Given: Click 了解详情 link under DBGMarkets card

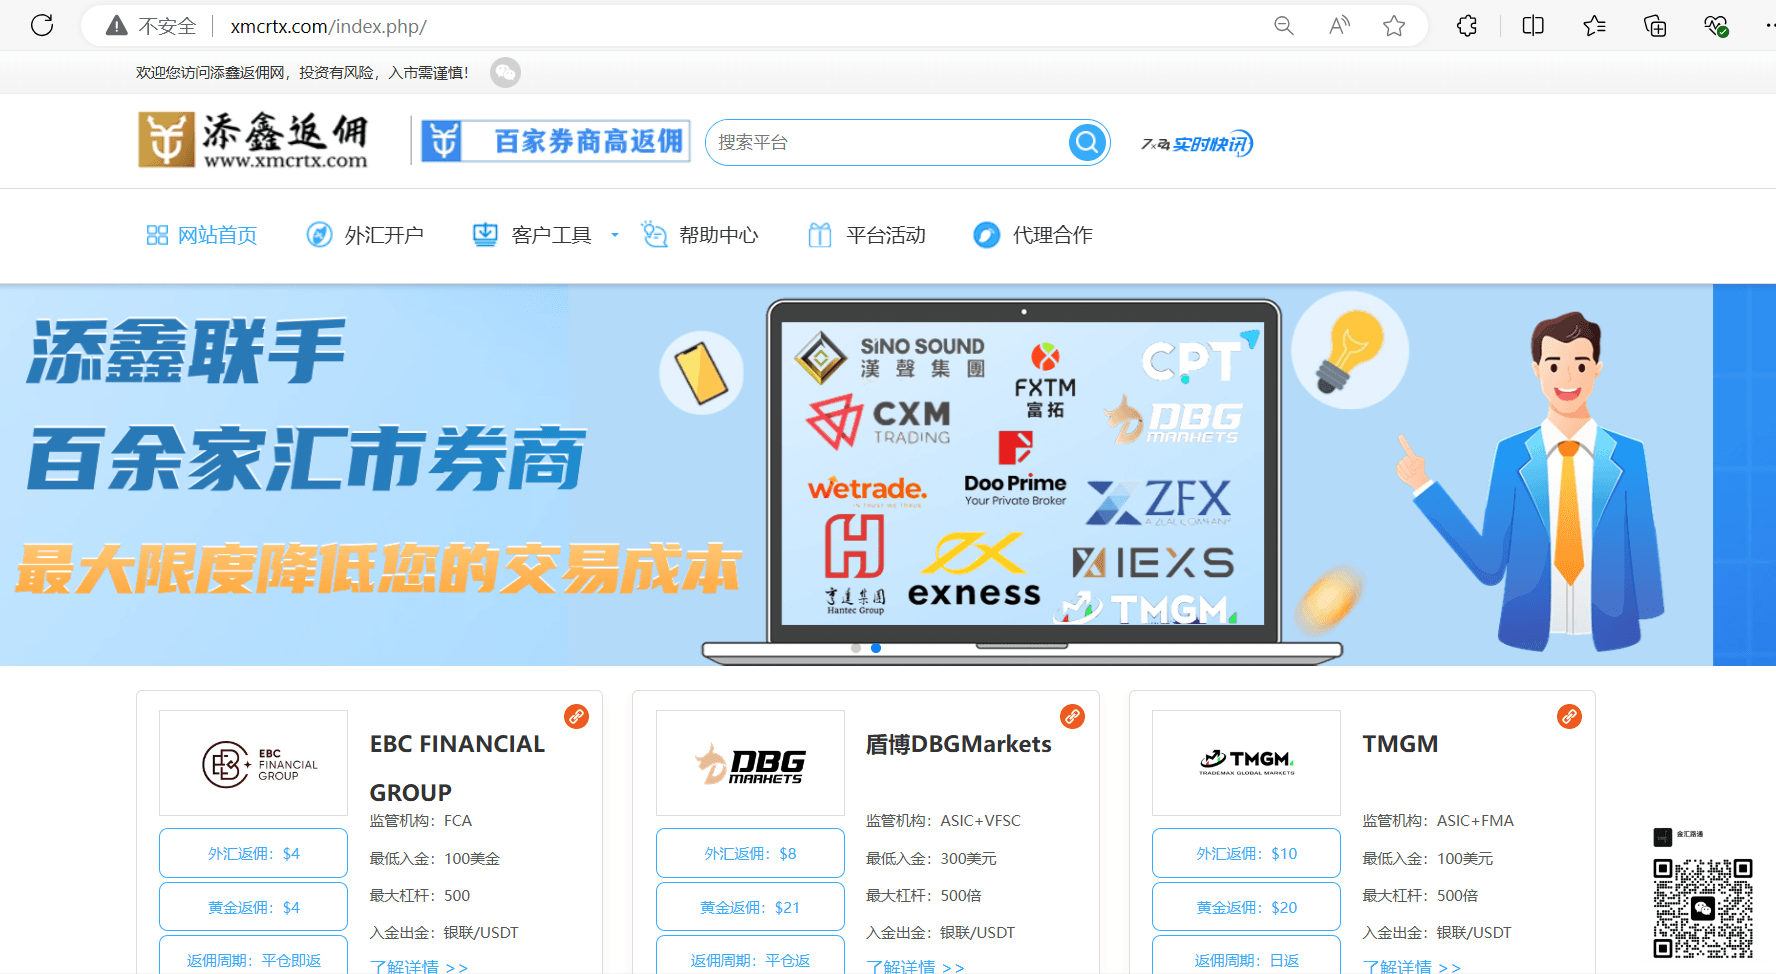Looking at the screenshot, I should pyautogui.click(x=915, y=966).
